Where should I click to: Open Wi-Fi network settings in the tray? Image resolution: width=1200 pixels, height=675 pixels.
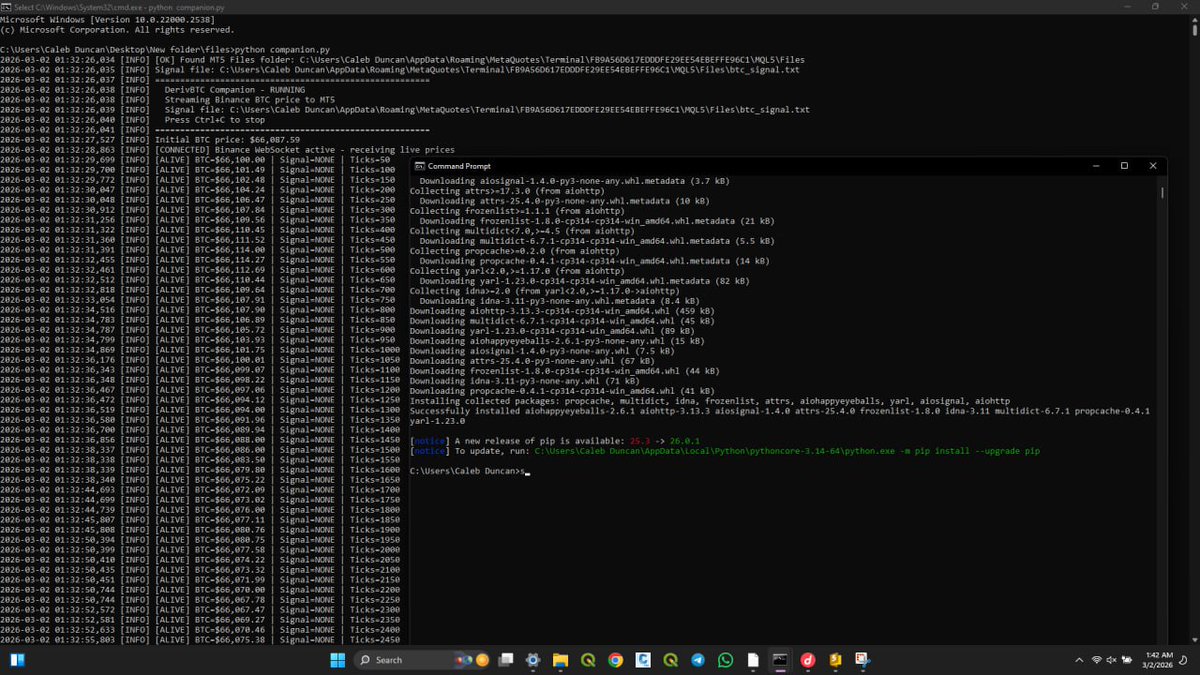click(1097, 660)
